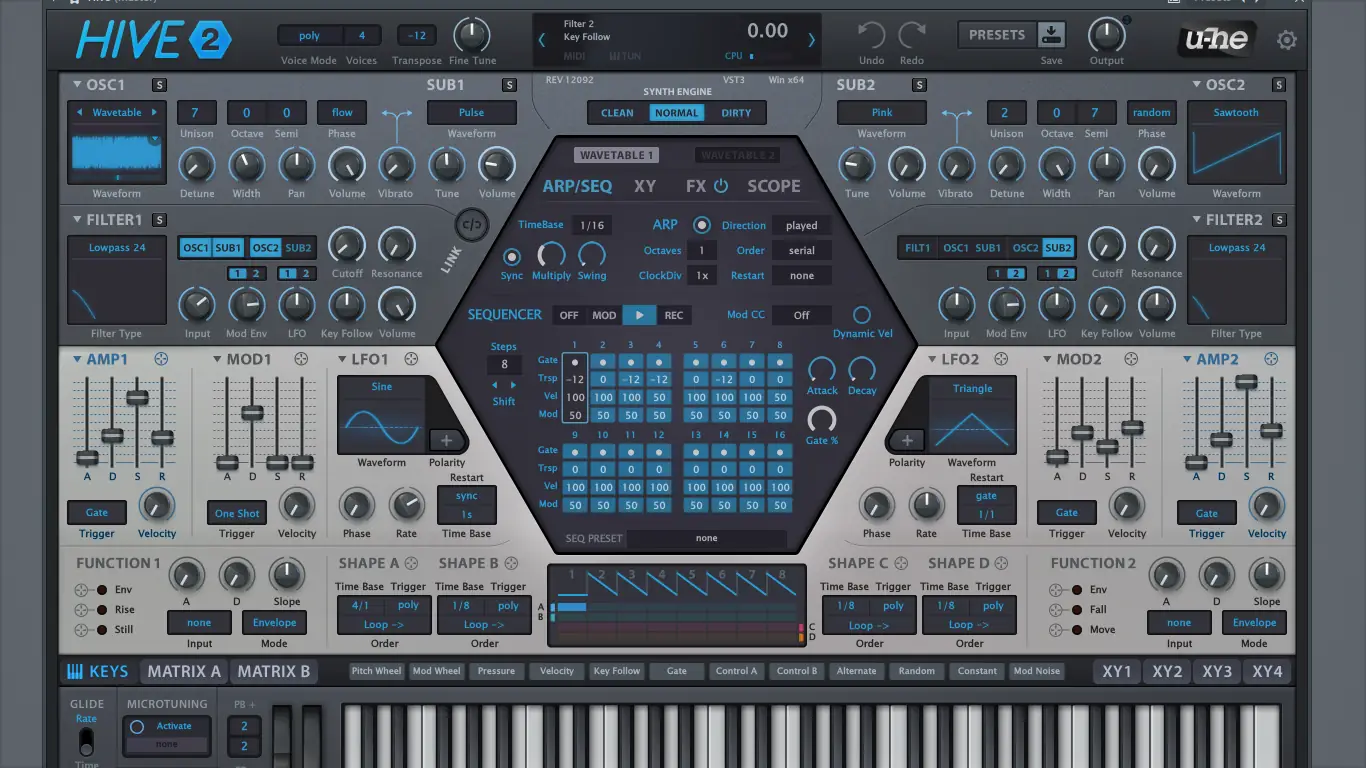This screenshot has width=1366, height=768.
Task: Select the CLEAN synth engine
Action: [x=617, y=113]
